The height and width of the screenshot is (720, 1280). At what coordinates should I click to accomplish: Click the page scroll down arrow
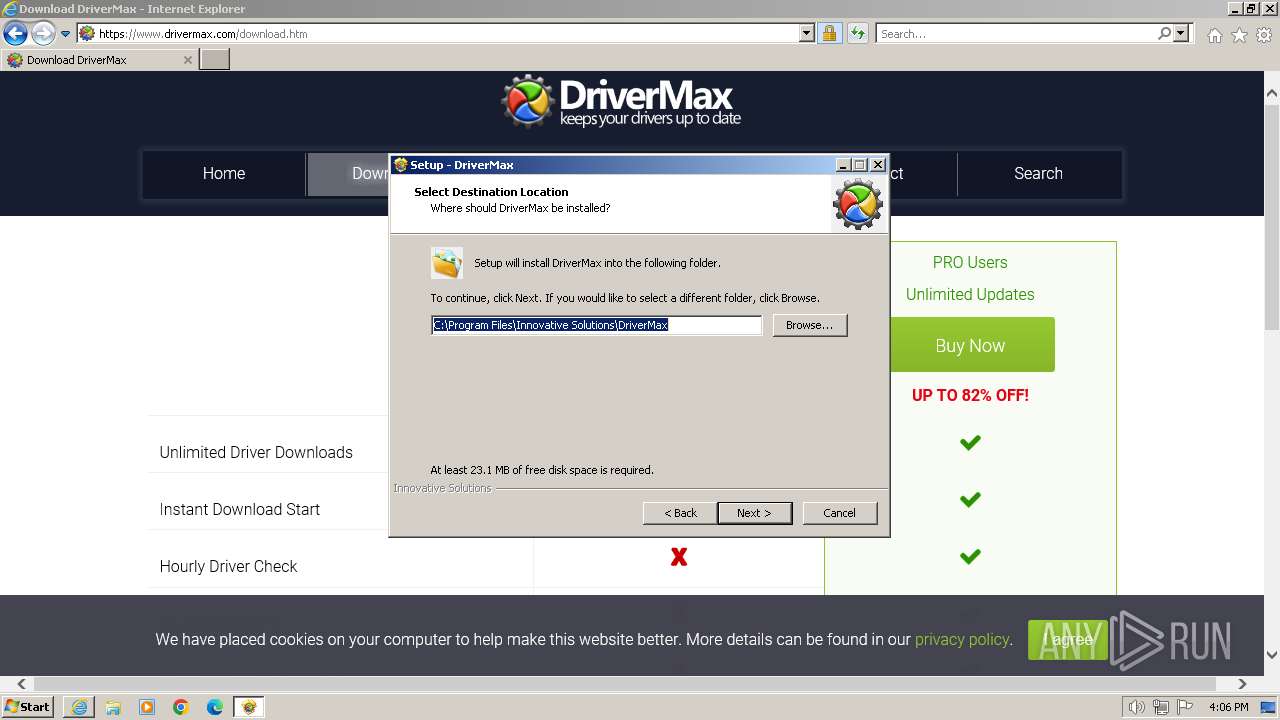(1272, 655)
